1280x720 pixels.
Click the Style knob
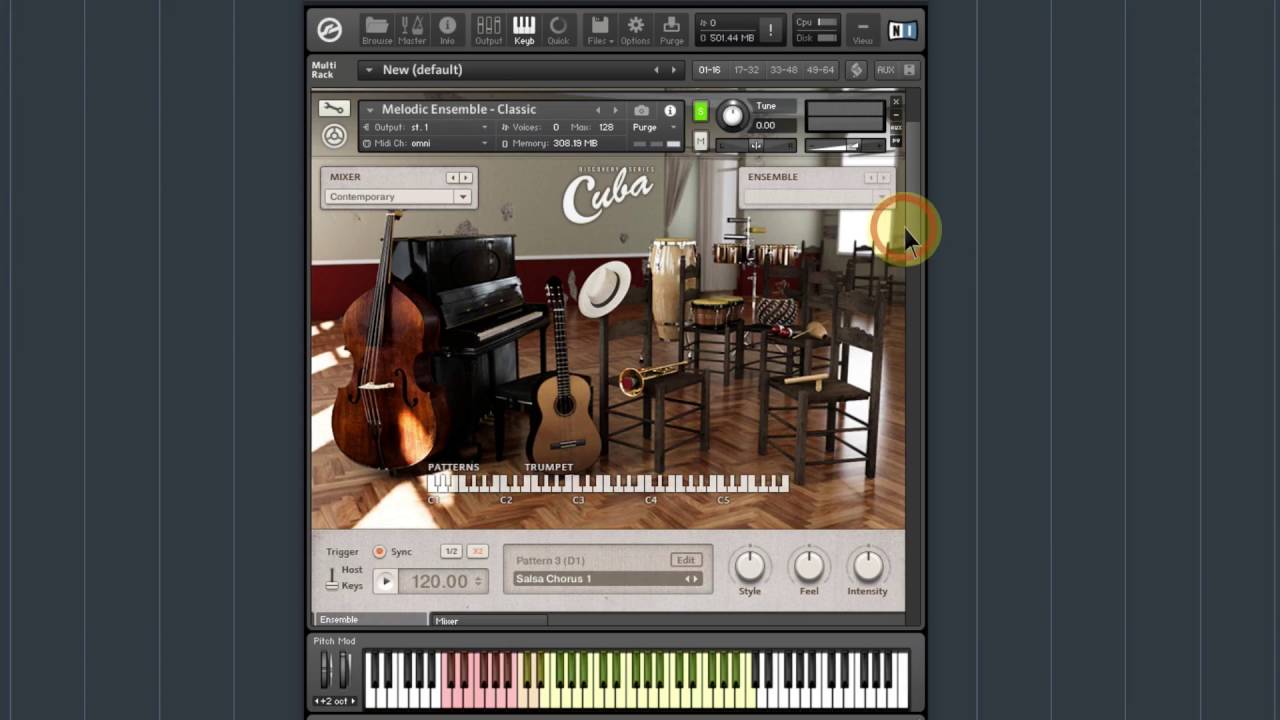pyautogui.click(x=750, y=566)
